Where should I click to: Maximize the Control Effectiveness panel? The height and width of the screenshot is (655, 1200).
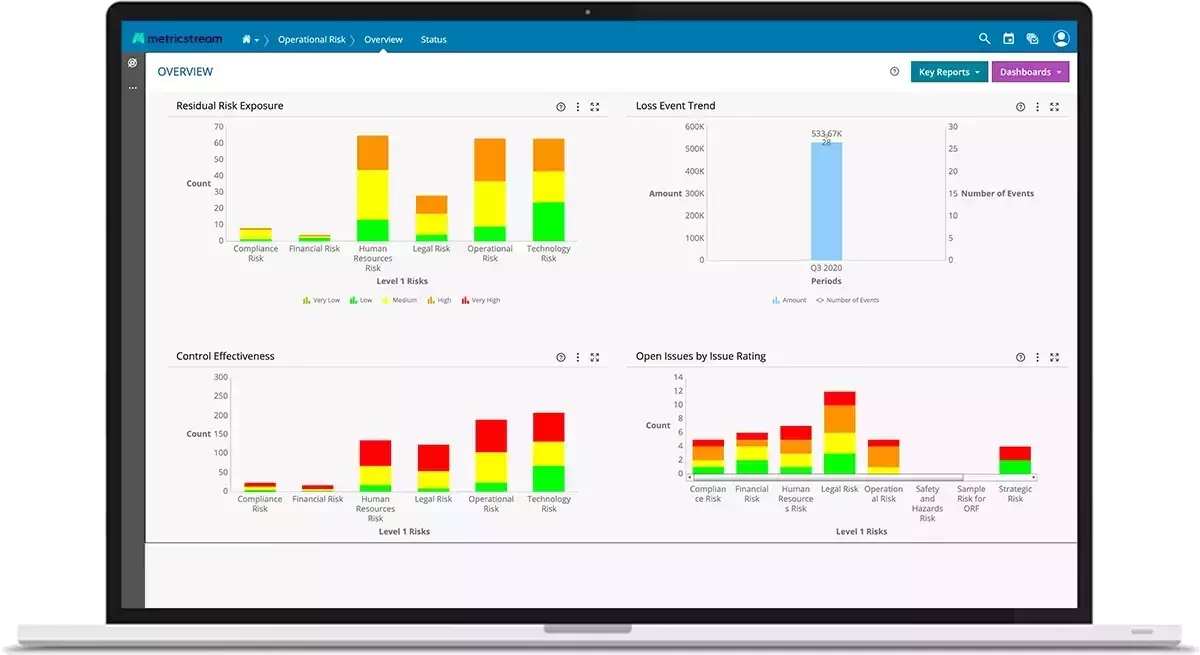coord(594,357)
